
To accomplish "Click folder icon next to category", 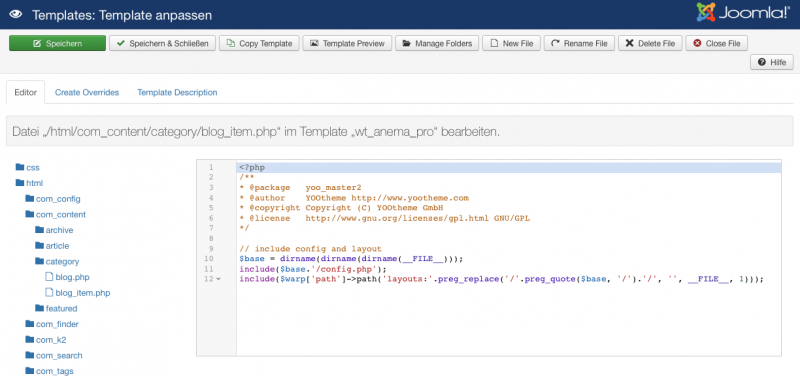I will click(x=39, y=261).
